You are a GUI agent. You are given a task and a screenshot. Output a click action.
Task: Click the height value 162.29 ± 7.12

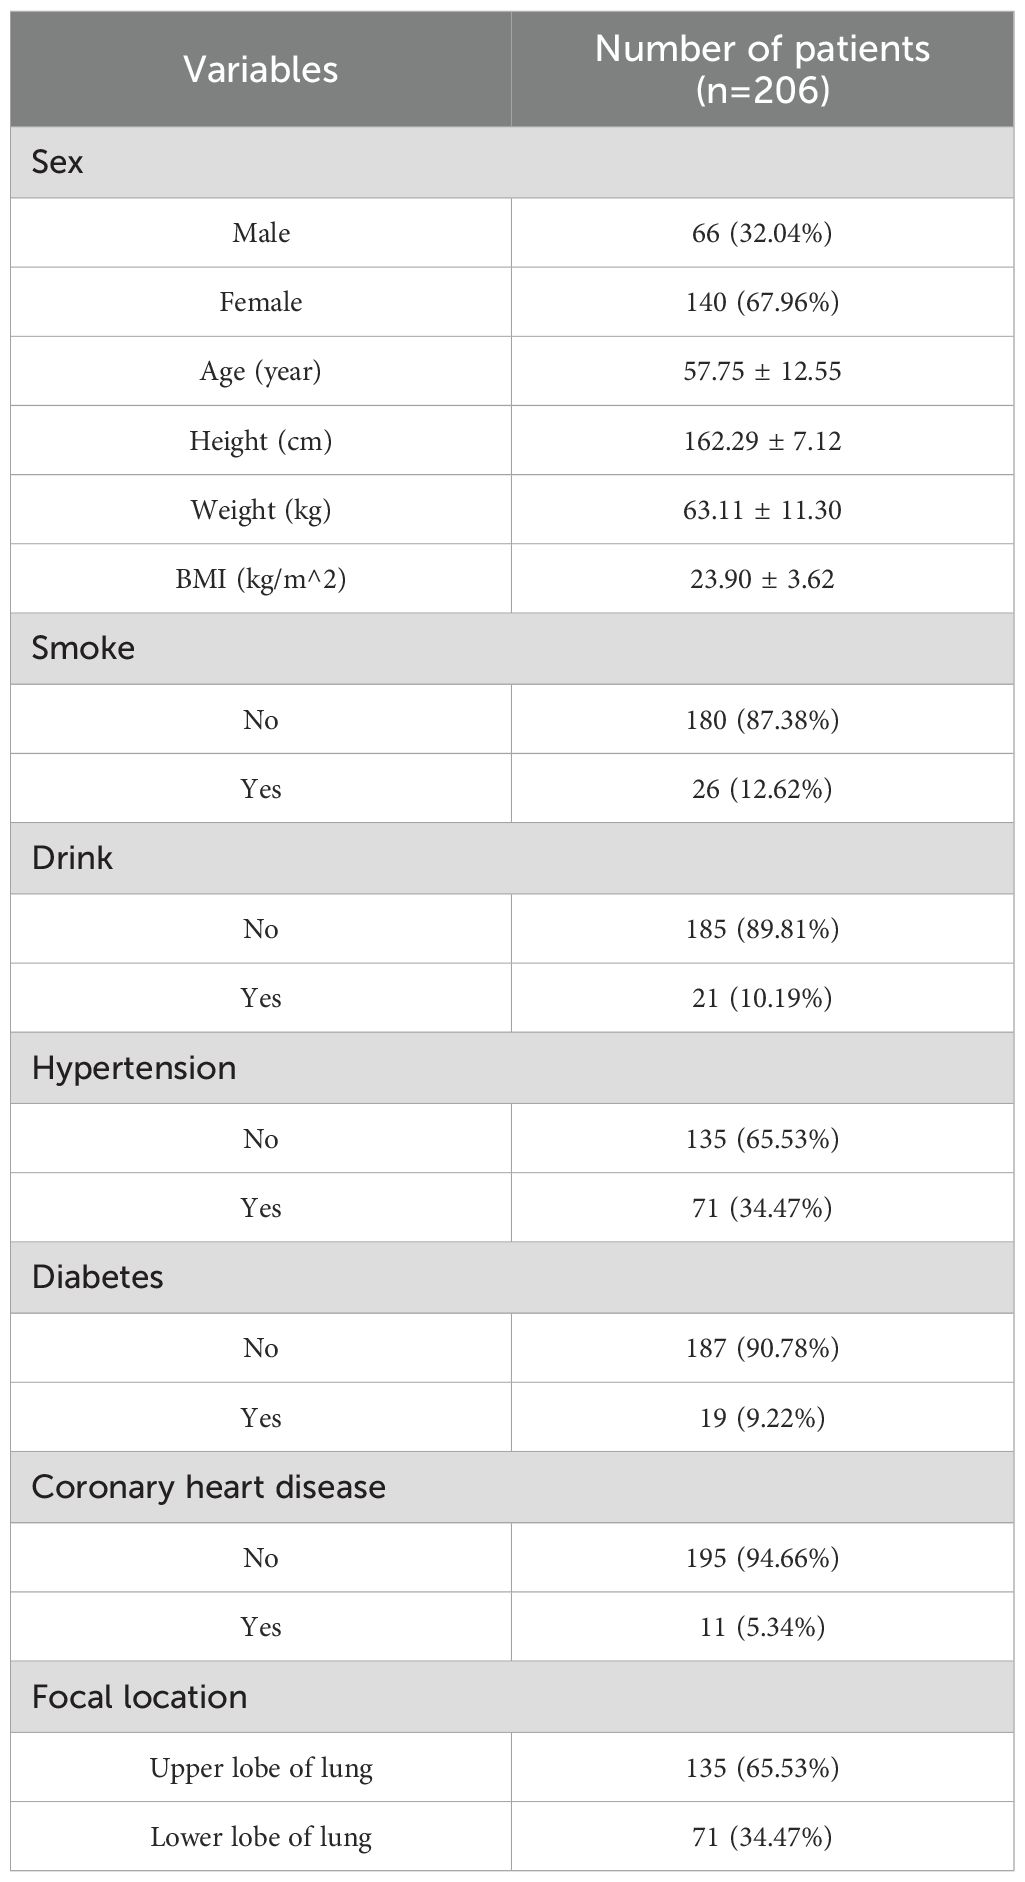(x=762, y=441)
